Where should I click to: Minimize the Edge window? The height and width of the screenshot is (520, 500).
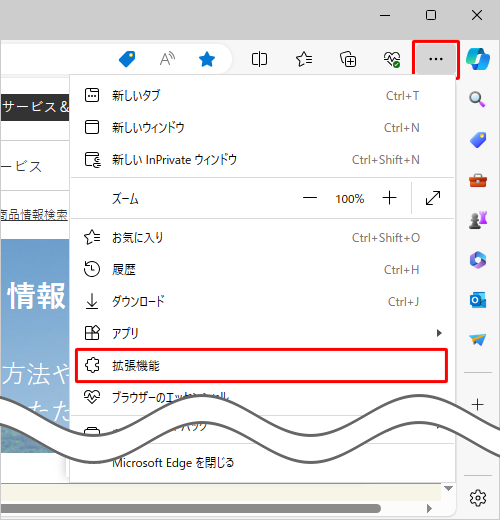385,15
